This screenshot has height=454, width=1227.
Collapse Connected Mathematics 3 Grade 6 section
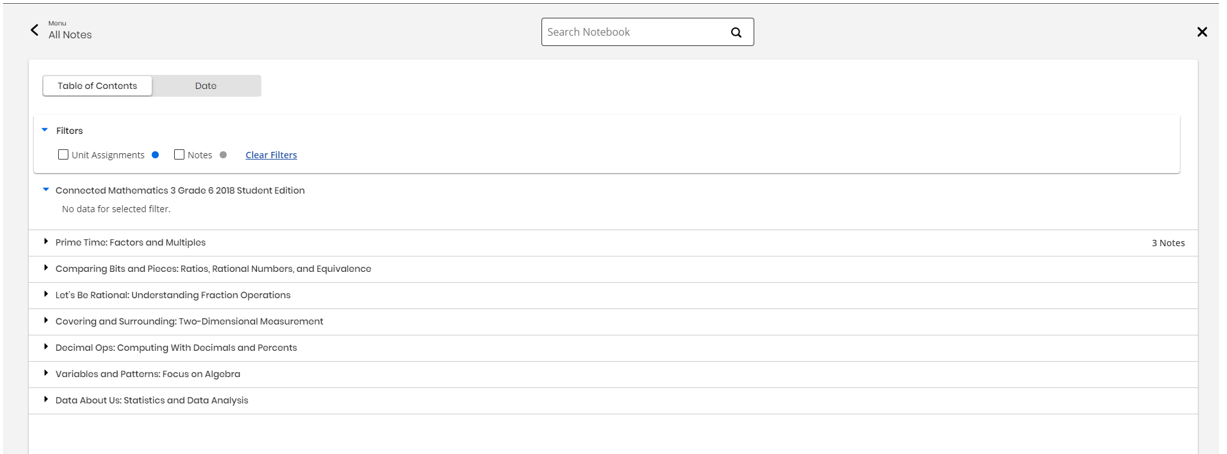[45, 190]
